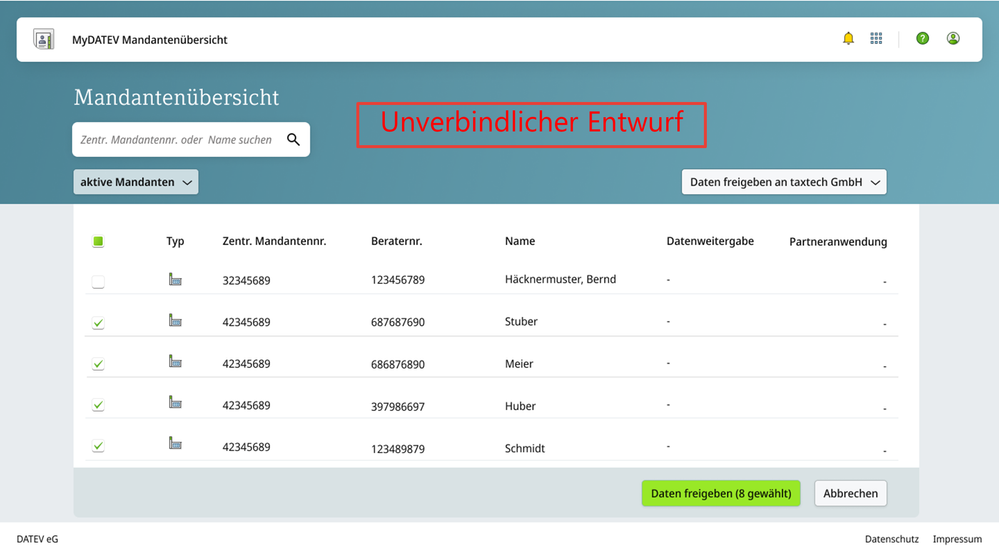
Task: Click Daten freigeben (8 gewählt) button
Action: (721, 493)
